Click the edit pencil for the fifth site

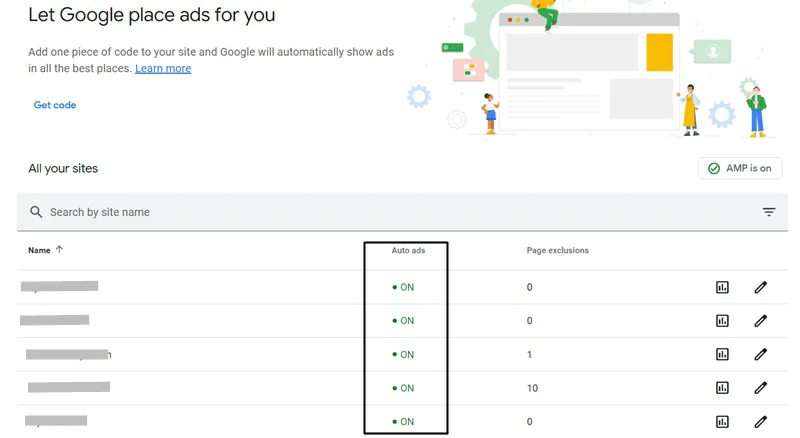[760, 421]
